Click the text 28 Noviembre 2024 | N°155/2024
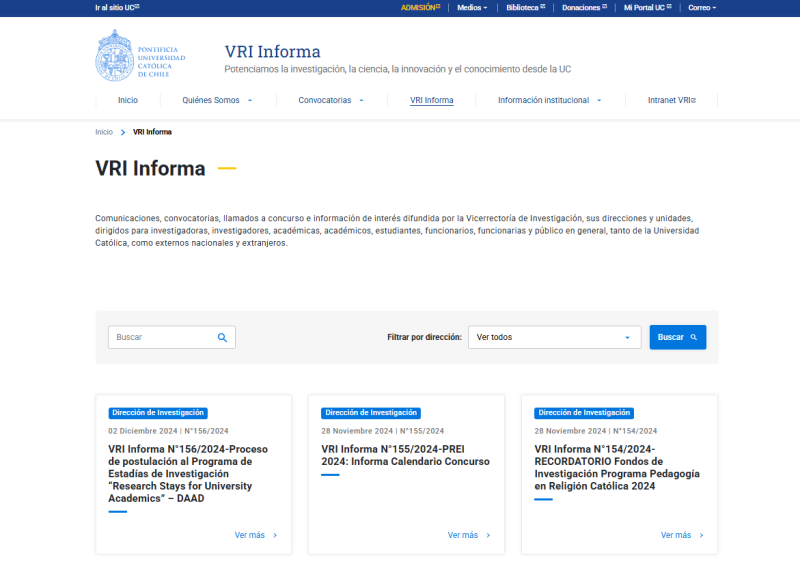 click(383, 431)
